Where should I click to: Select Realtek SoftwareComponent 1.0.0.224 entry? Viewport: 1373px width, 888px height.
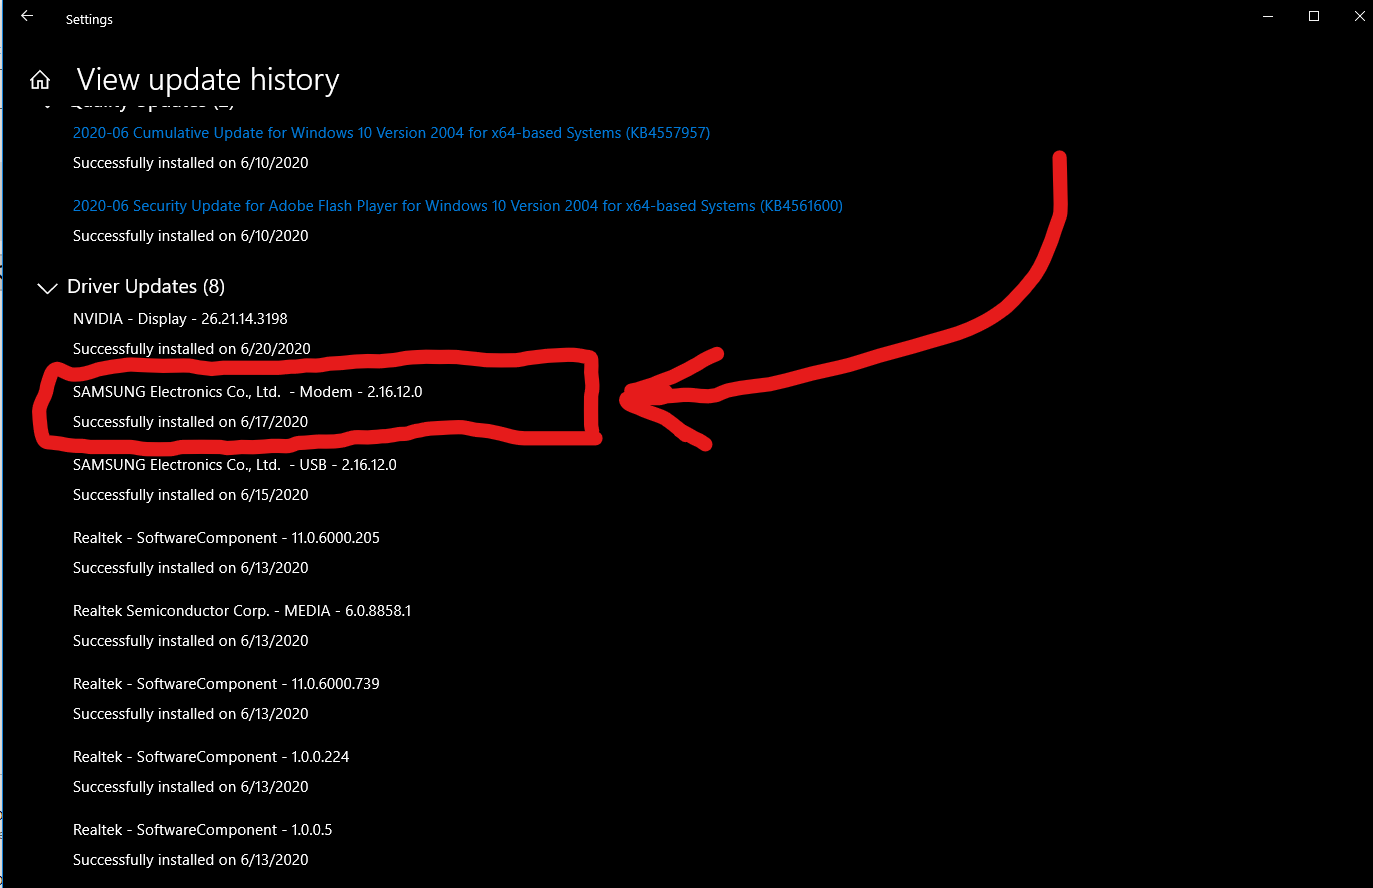(x=211, y=757)
